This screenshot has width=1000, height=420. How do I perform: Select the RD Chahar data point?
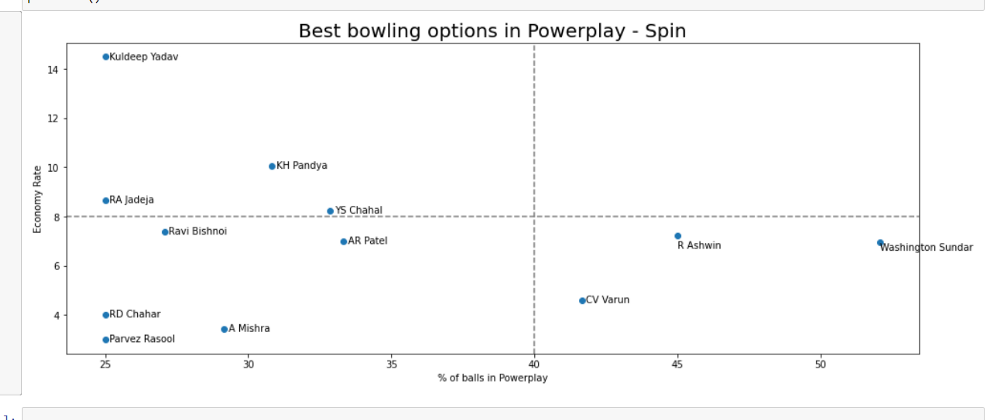[x=106, y=315]
